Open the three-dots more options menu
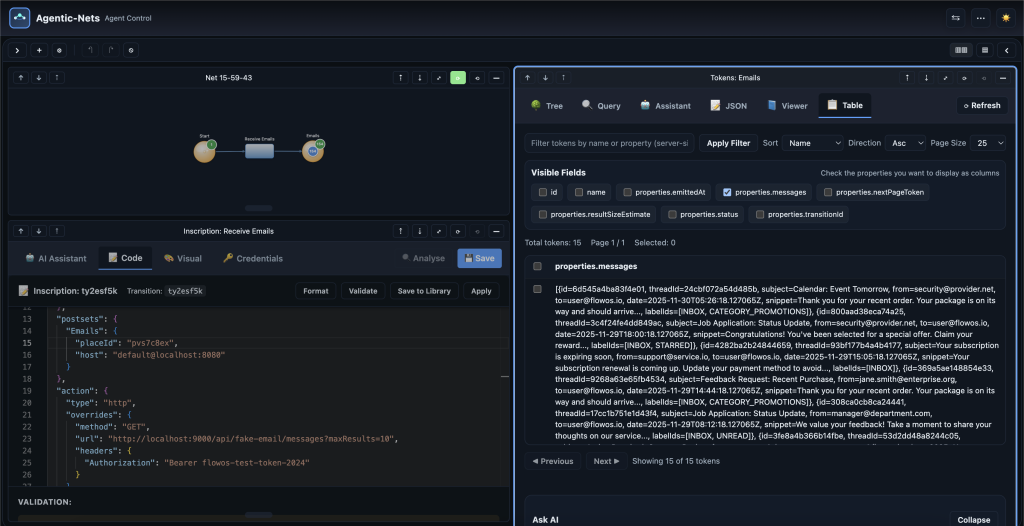1024x526 pixels. pos(980,18)
